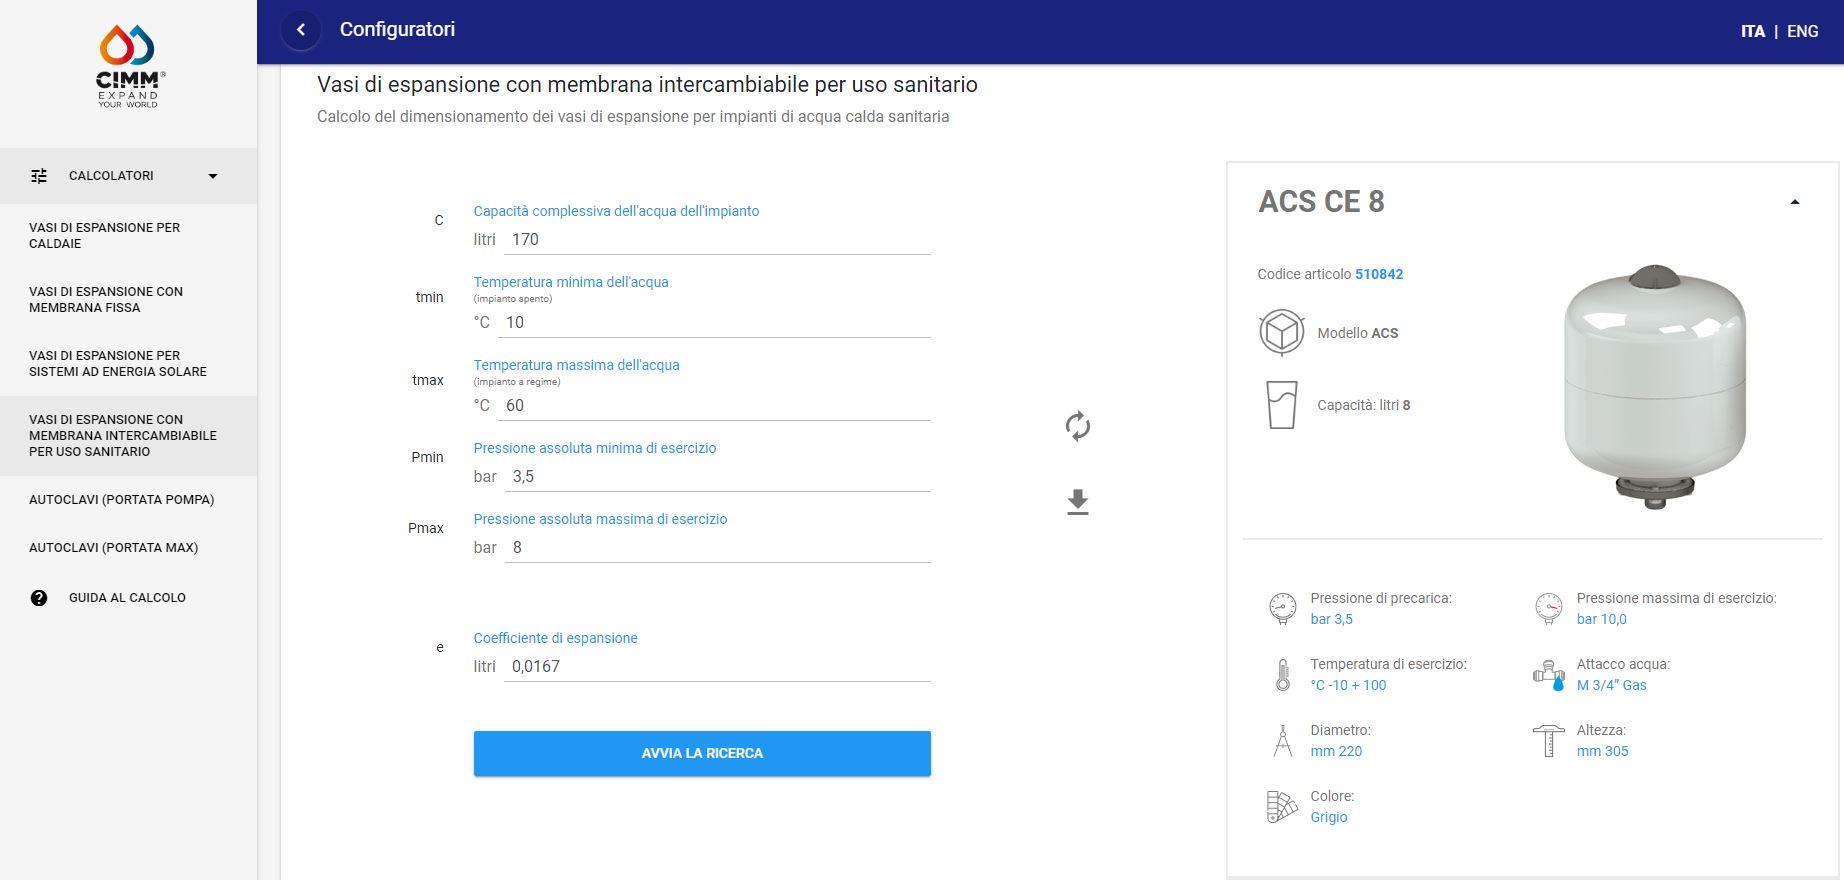Screen dimensions: 1844x880
Task: Click the gauge icon for Pressione di precarica
Action: 1282,608
